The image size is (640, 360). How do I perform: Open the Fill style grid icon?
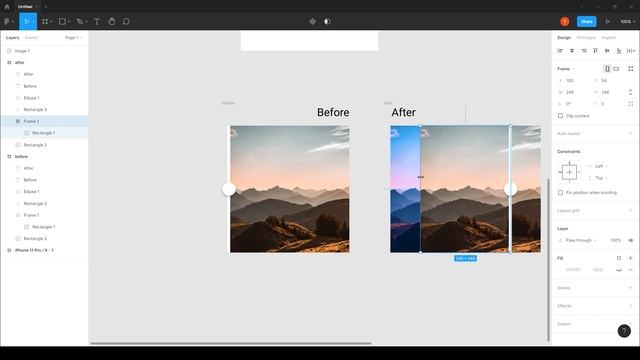[x=619, y=258]
